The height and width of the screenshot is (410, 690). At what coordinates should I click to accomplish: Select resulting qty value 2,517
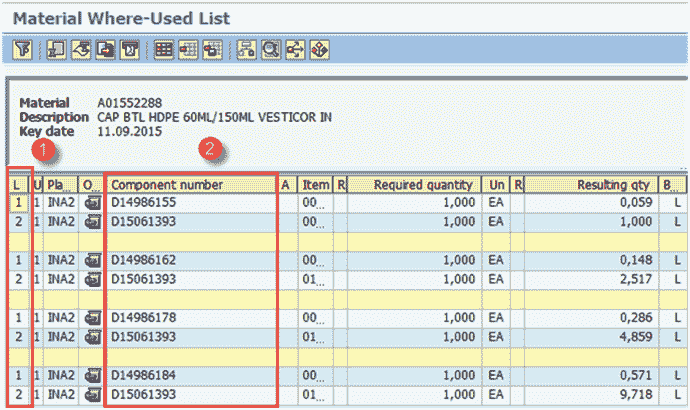tap(591, 280)
